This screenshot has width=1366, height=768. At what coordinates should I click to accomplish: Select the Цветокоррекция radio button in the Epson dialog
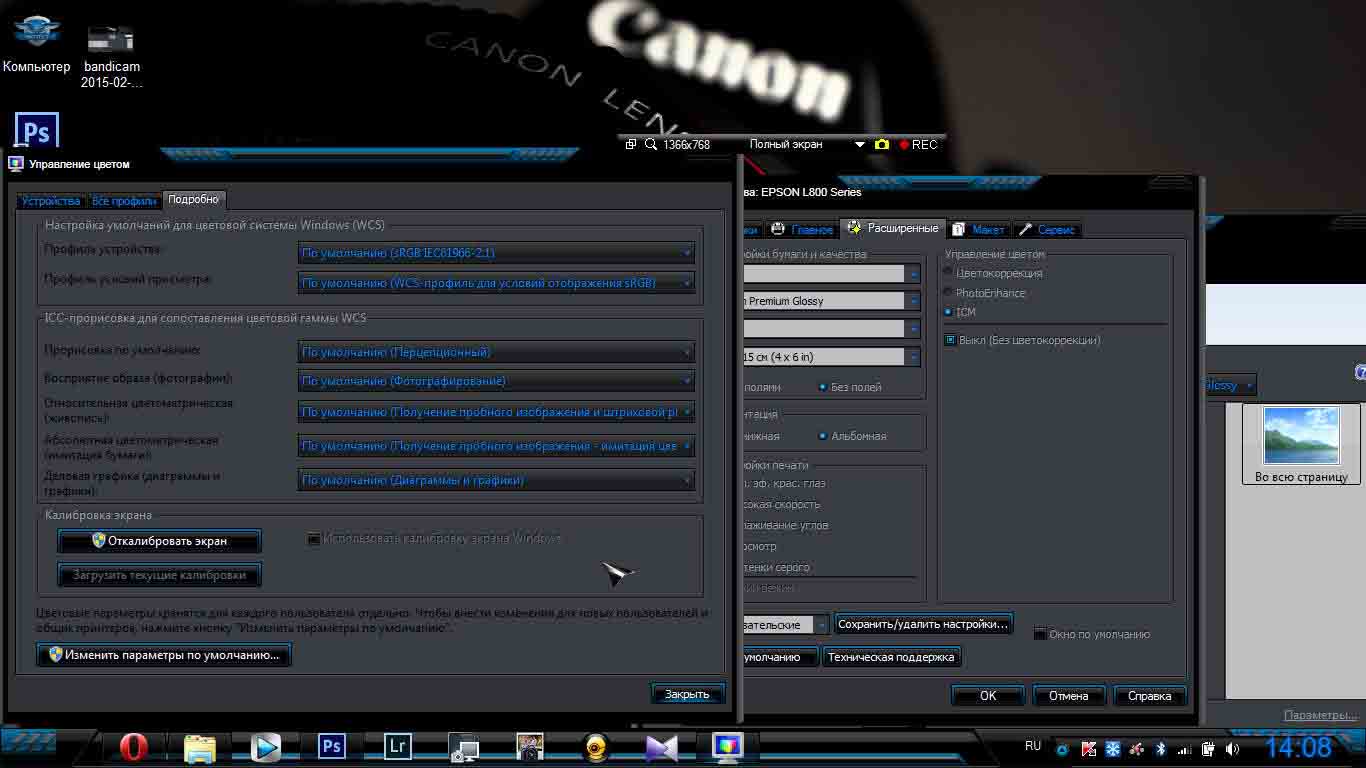pyautogui.click(x=948, y=273)
